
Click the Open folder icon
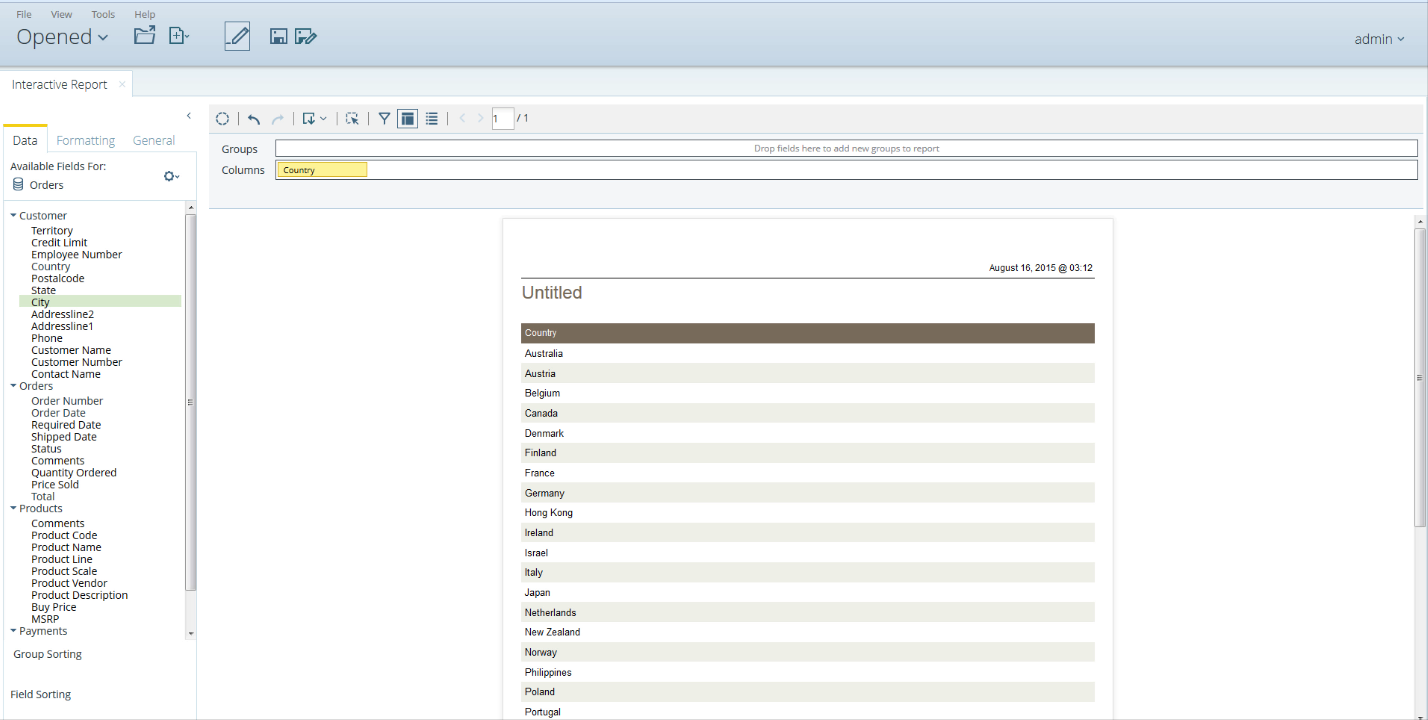(145, 36)
